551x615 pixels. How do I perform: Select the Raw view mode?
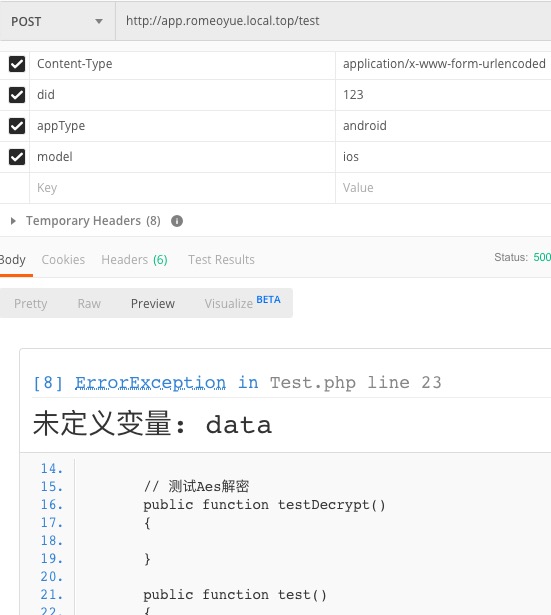tap(89, 304)
